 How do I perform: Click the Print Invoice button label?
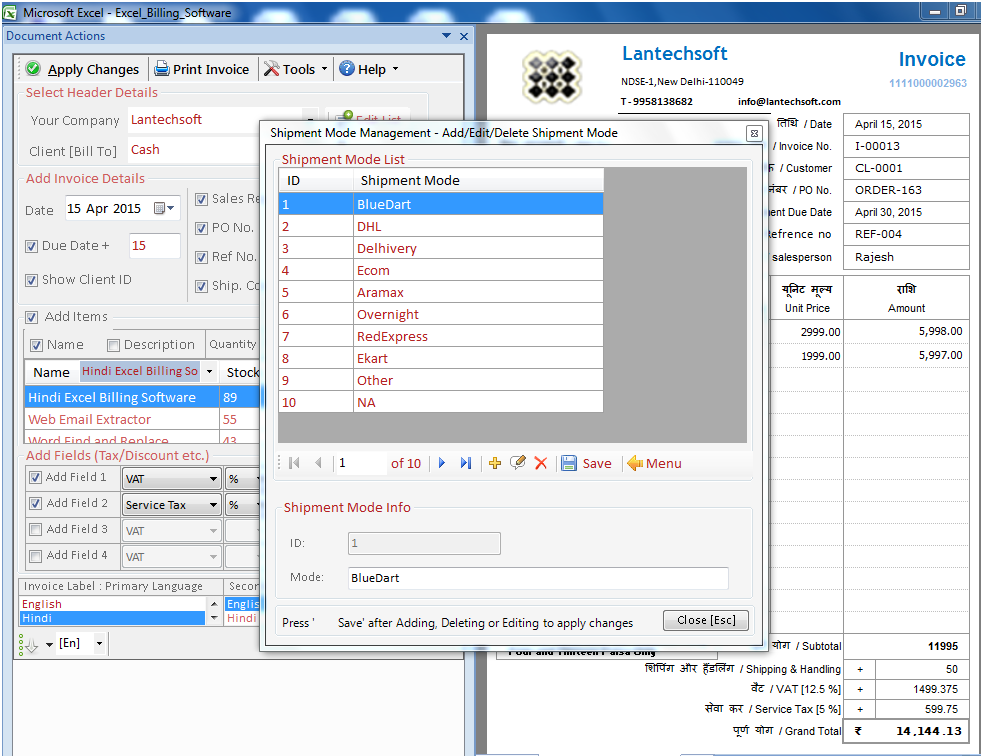(x=211, y=69)
